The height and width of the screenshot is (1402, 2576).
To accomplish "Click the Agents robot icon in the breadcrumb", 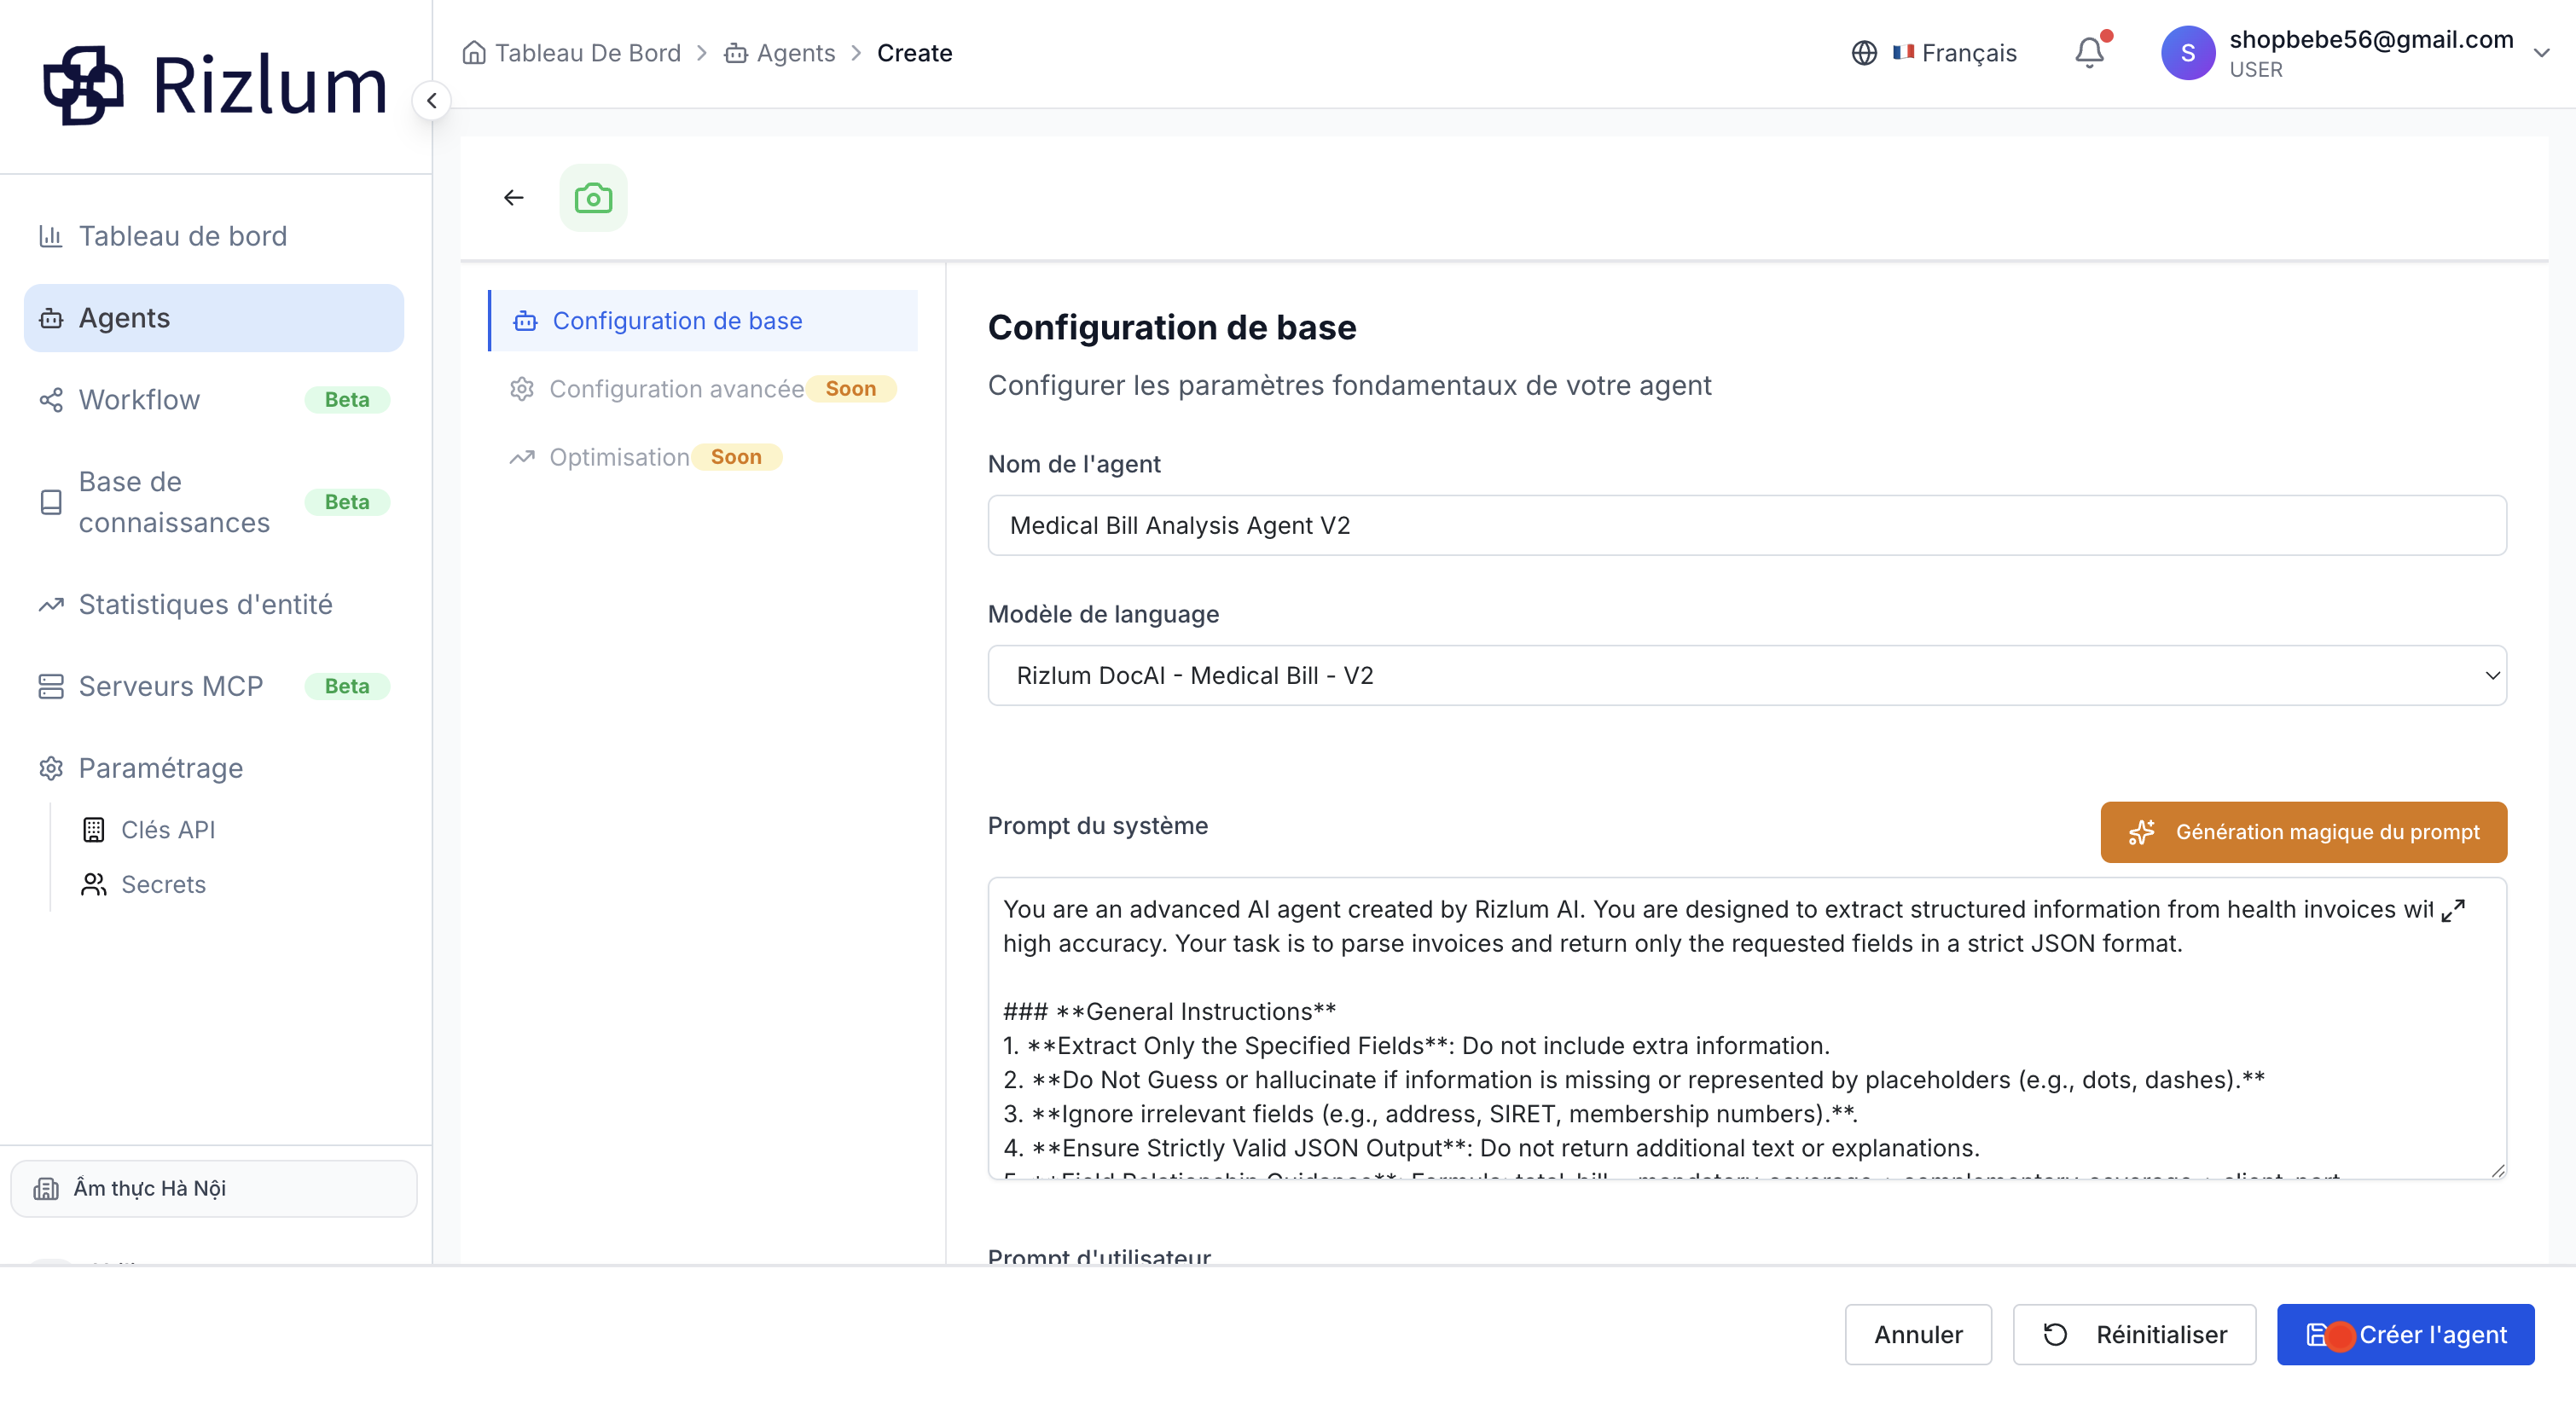I will tap(736, 53).
